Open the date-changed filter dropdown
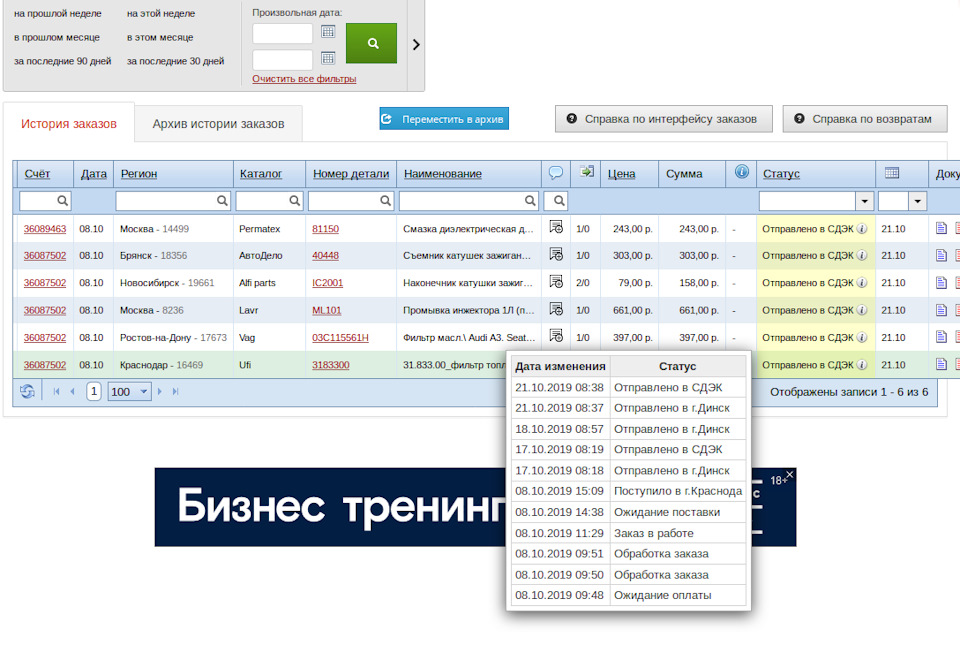This screenshot has height=660, width=960. (x=917, y=201)
